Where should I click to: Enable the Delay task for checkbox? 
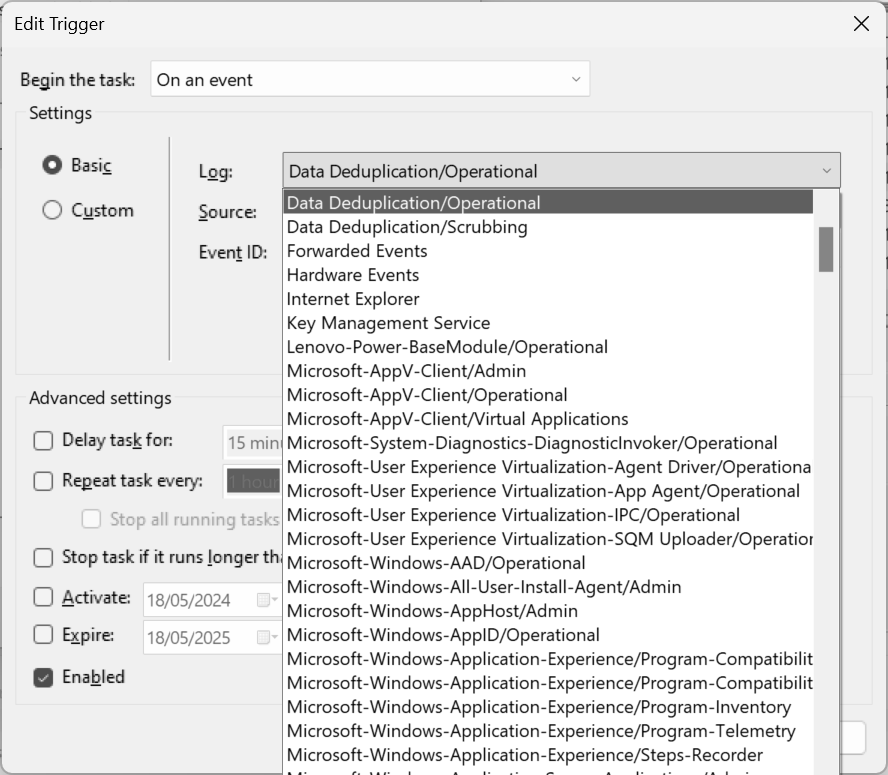[x=43, y=441]
